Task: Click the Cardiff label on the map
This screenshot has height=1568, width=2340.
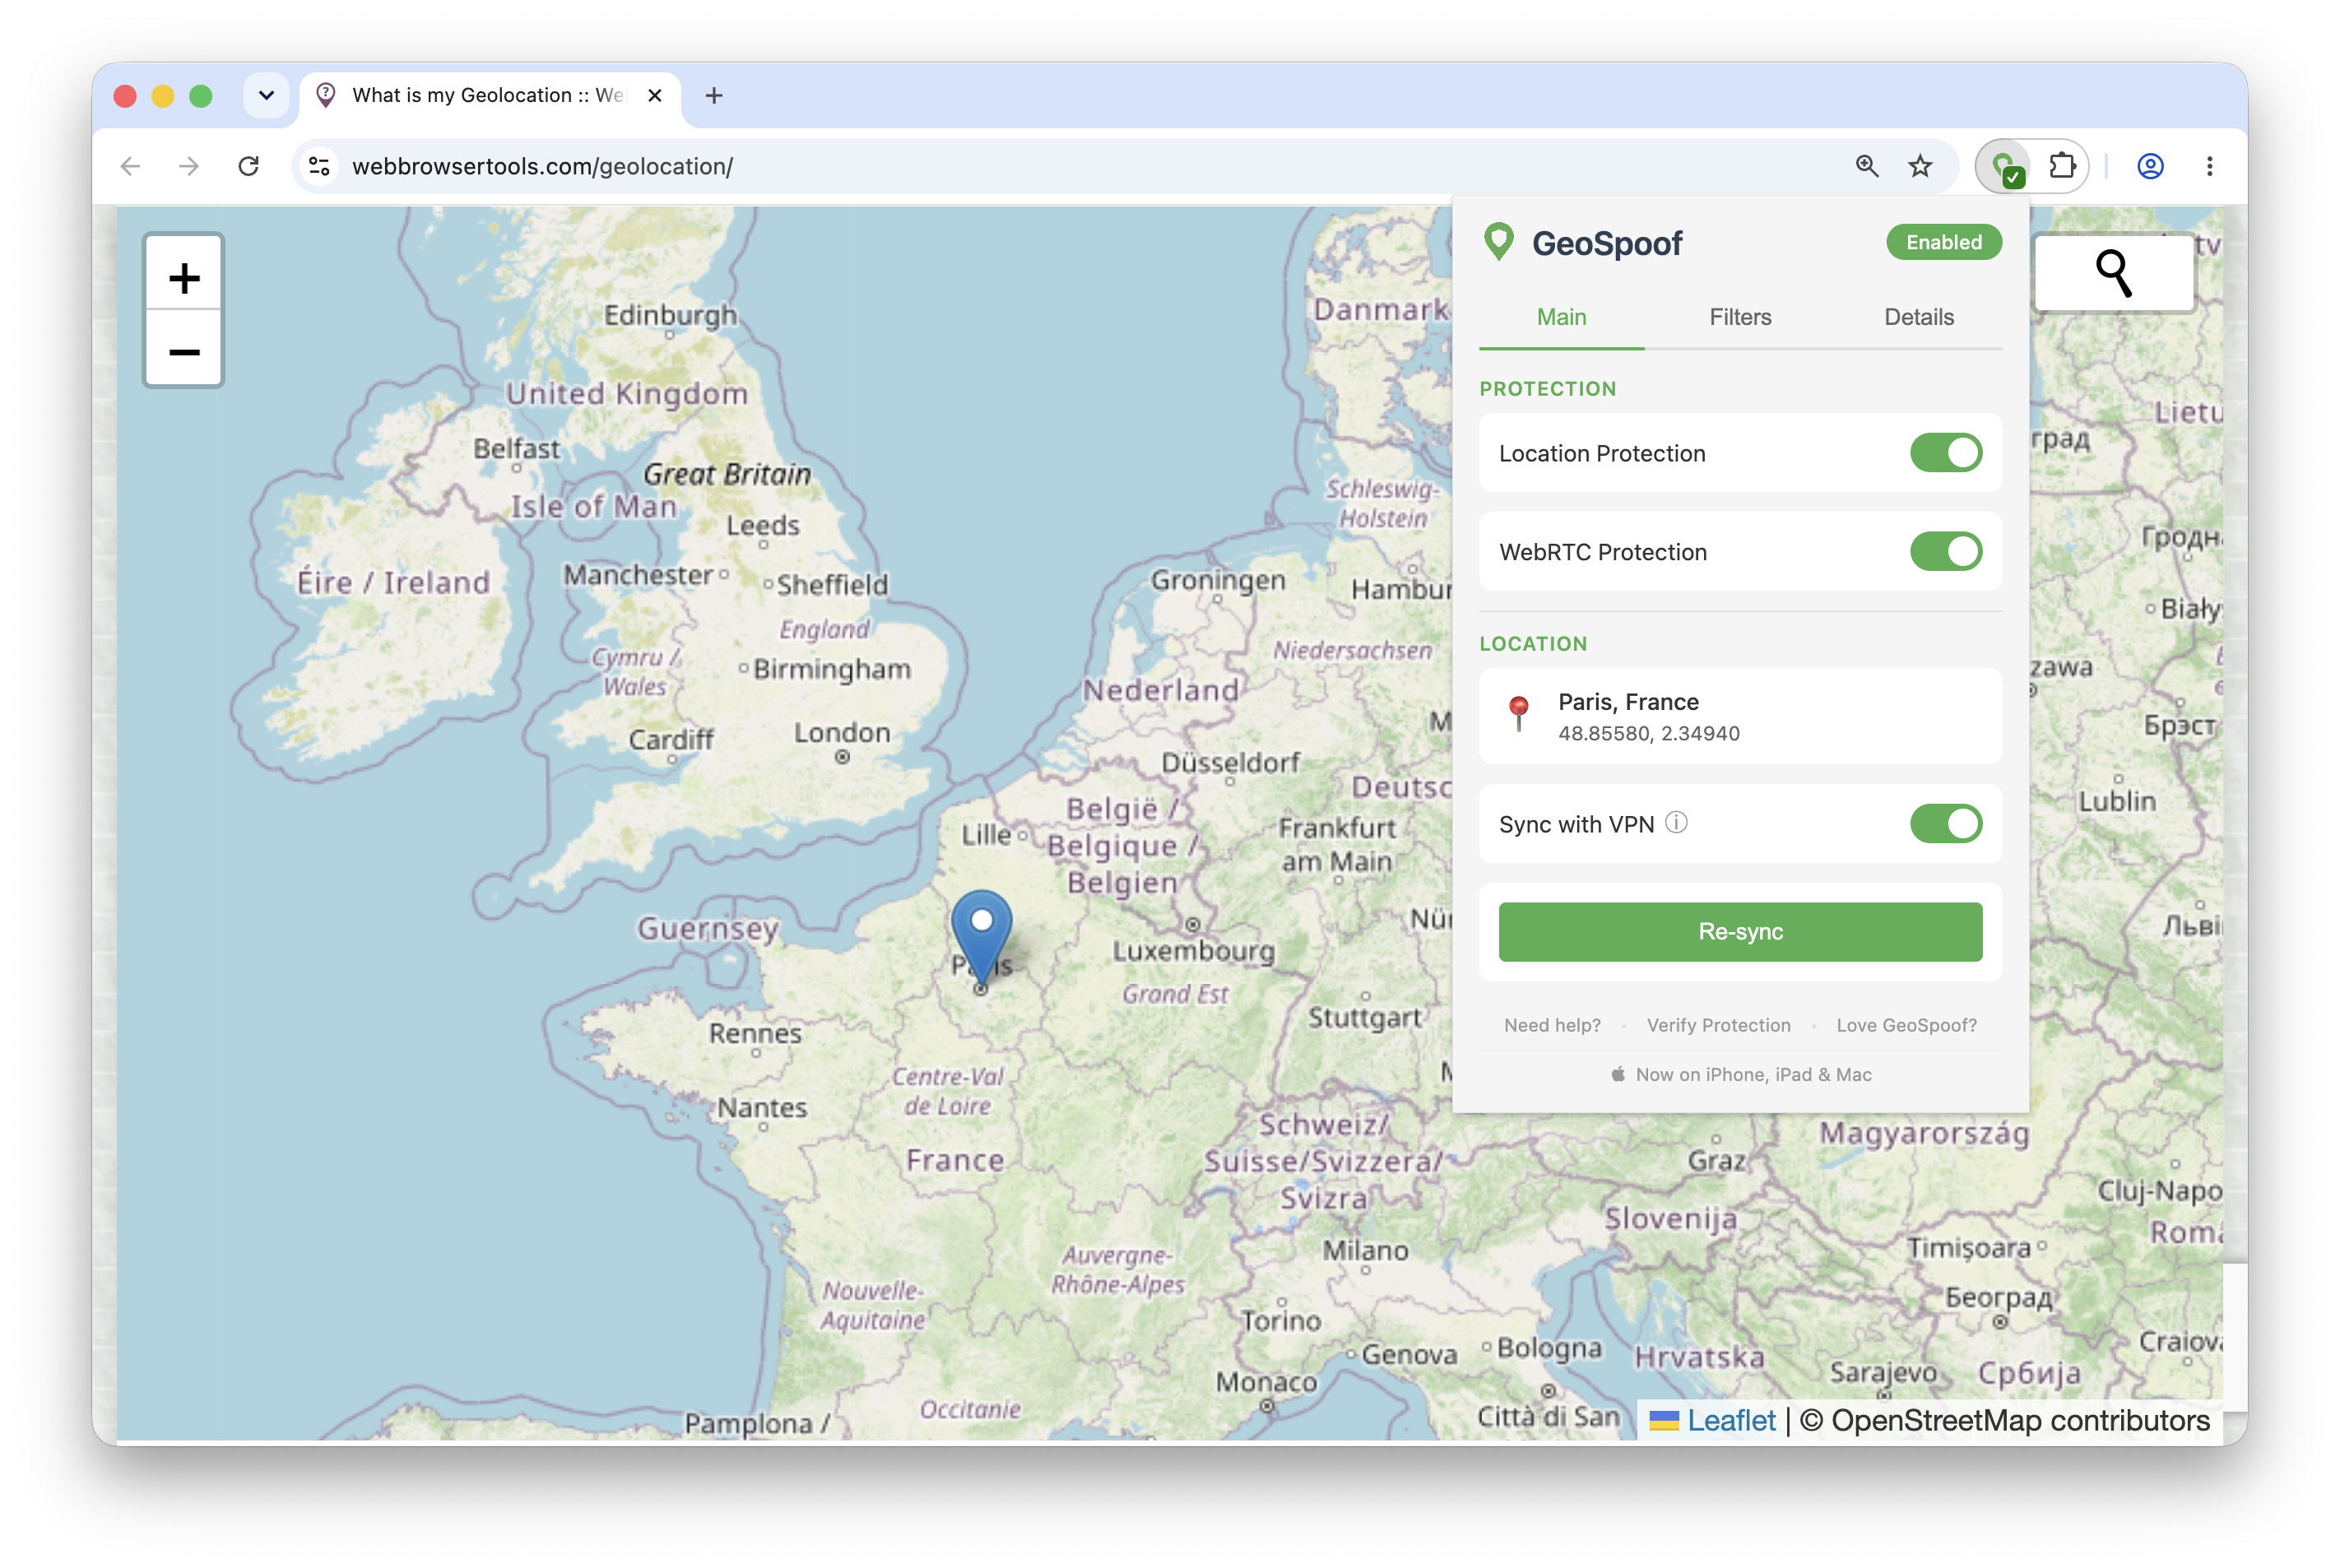Action: pos(671,740)
